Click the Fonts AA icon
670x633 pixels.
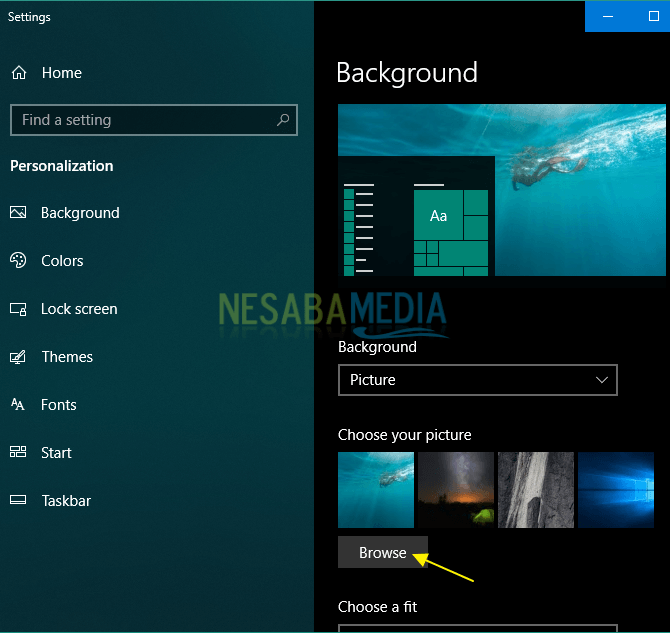point(18,404)
